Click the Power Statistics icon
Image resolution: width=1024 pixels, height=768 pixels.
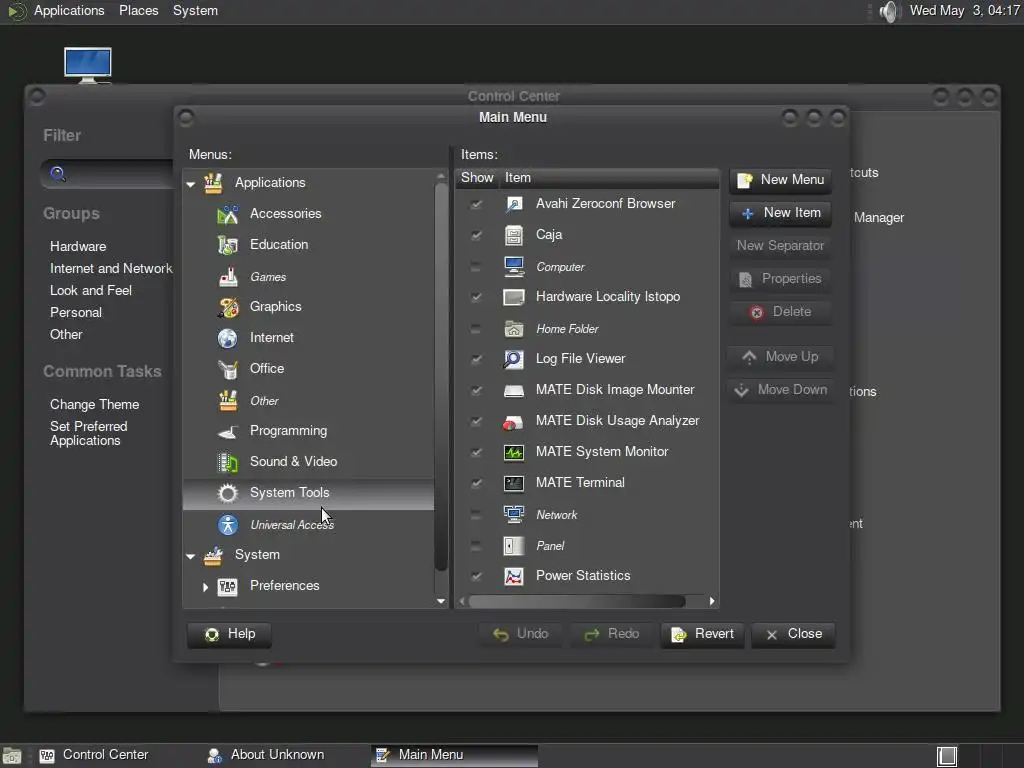point(514,577)
